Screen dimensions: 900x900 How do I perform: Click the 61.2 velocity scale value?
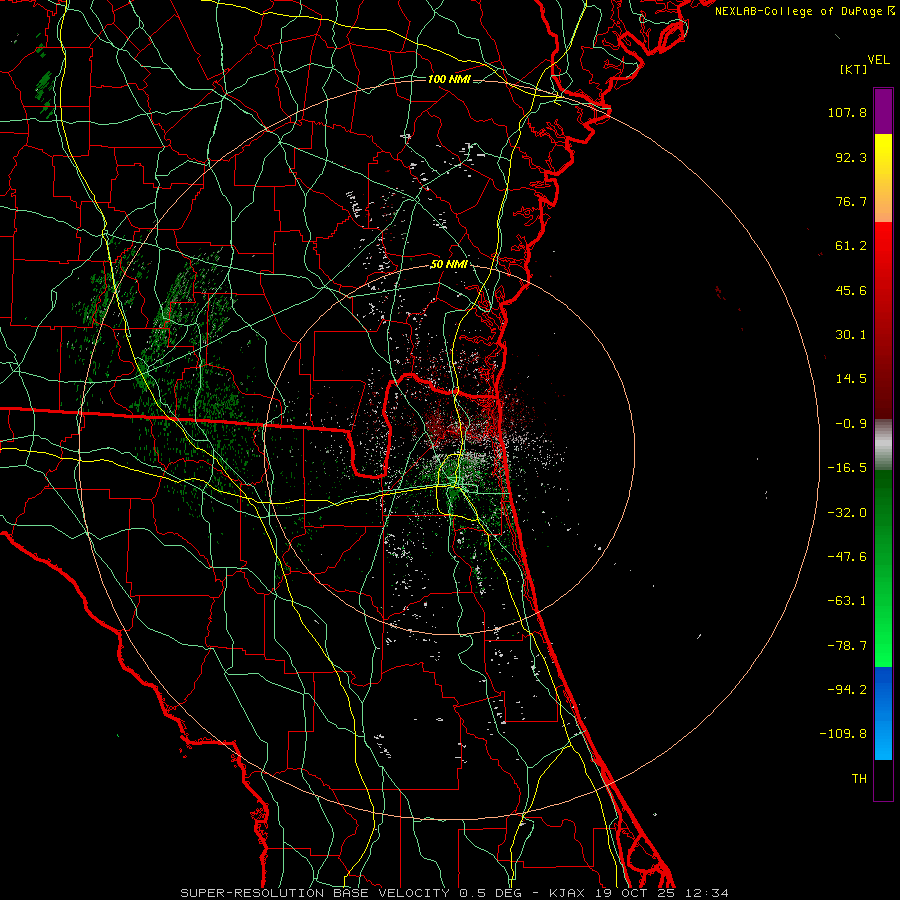(851, 246)
